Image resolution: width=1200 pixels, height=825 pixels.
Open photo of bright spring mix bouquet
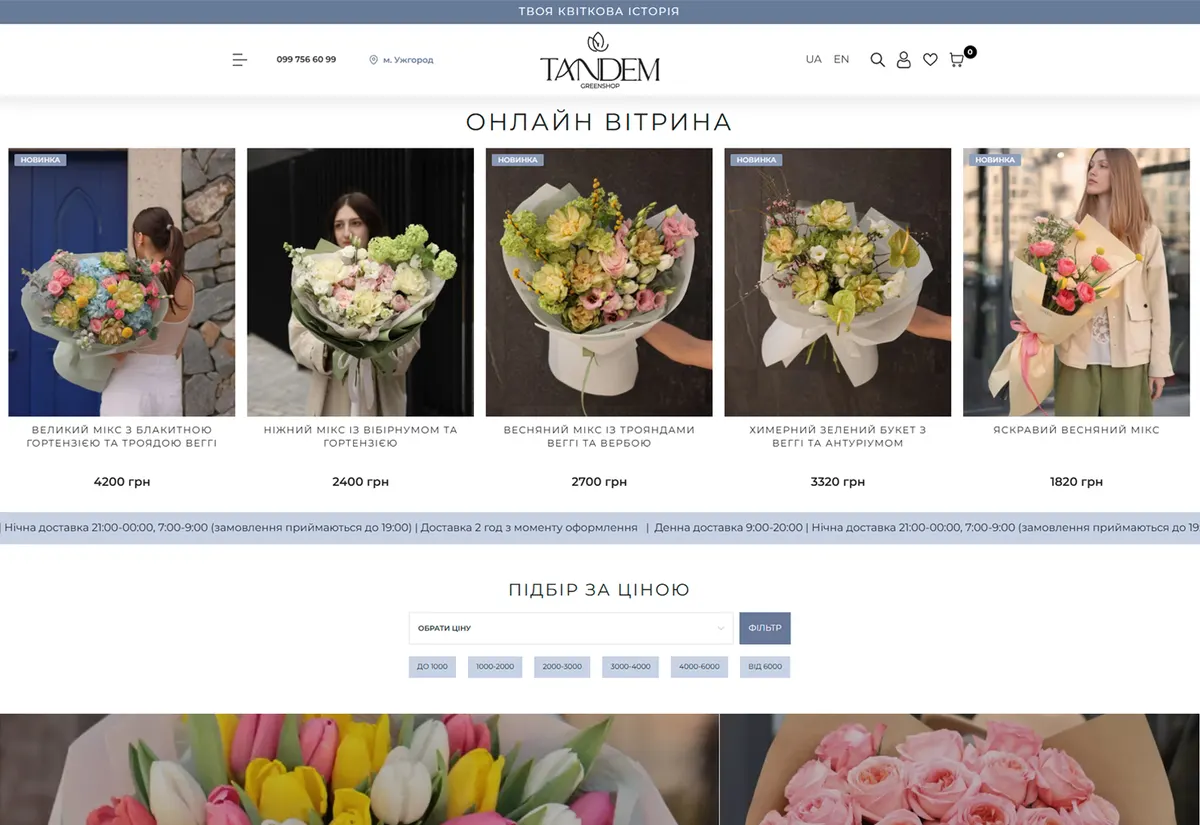(1076, 283)
